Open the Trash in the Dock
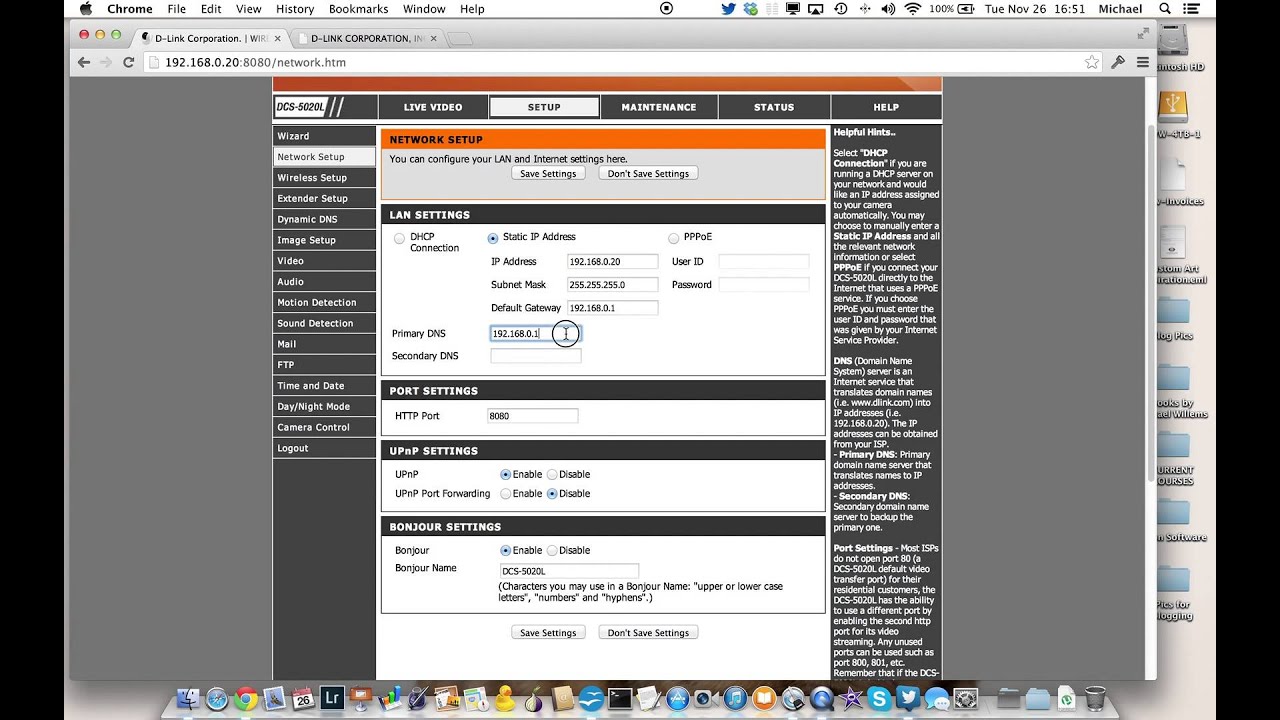 1095,698
